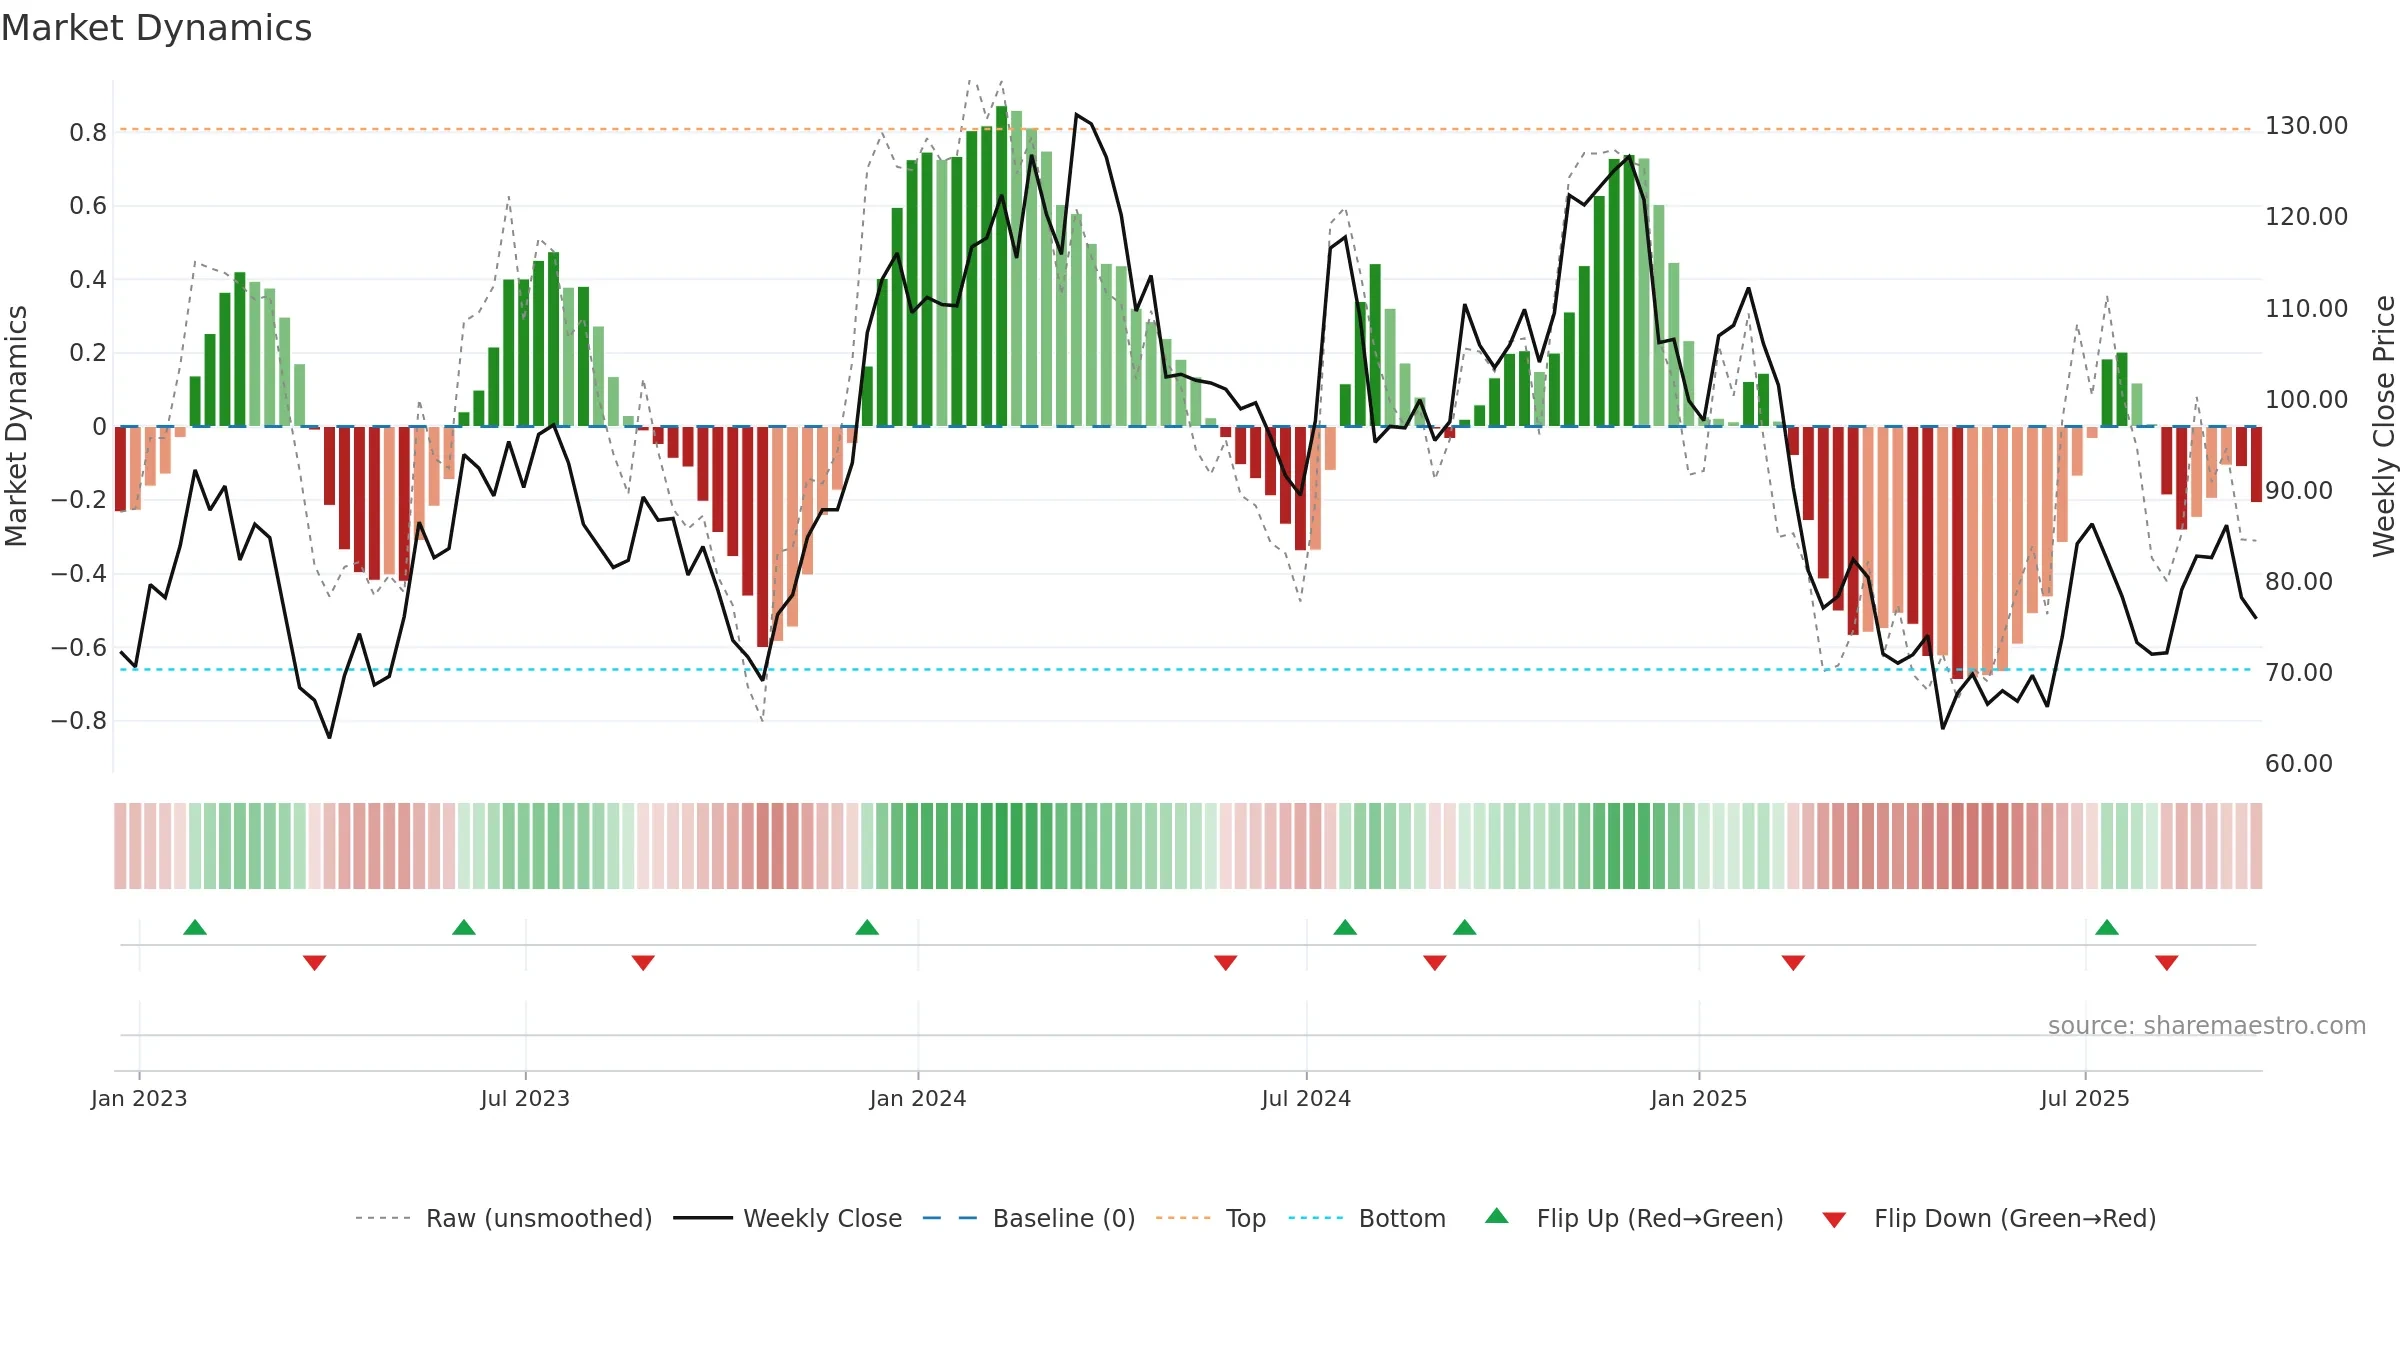Screen dimensions: 2400x1350
Task: Click the 'Market Dynamics' chart title
Action: click(156, 28)
